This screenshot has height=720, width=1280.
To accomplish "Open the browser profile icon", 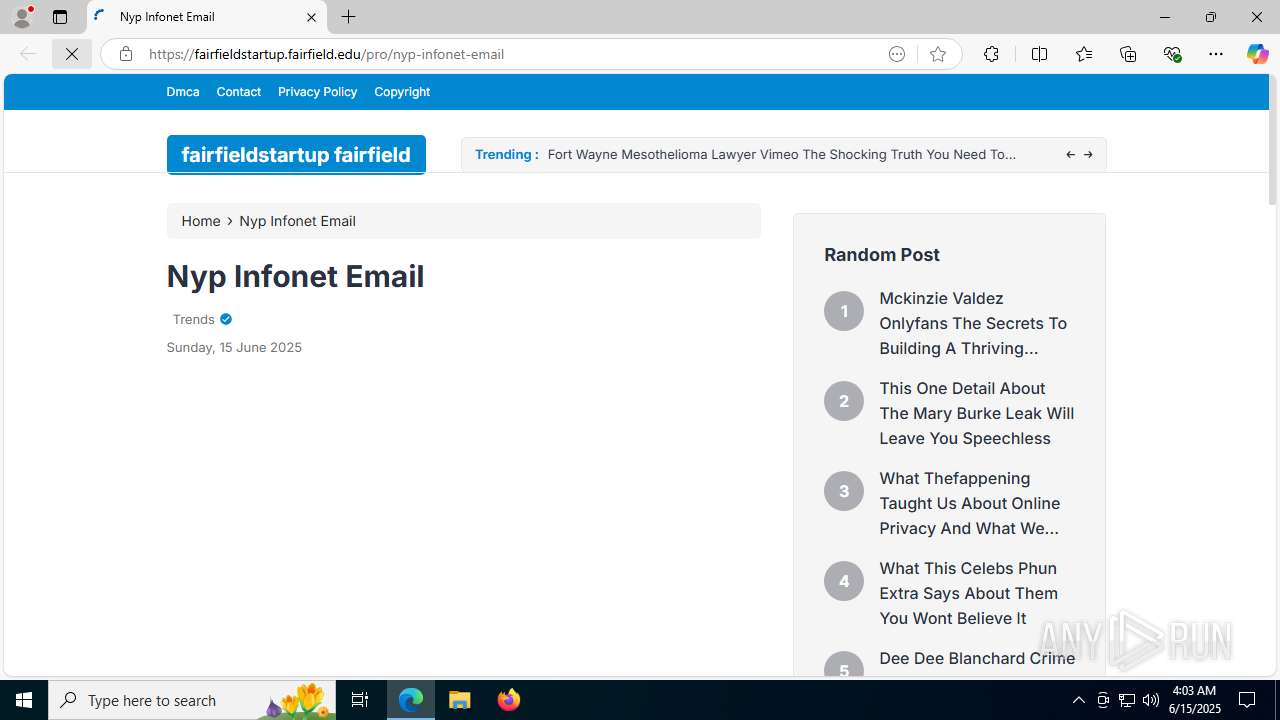I will pyautogui.click(x=22, y=17).
